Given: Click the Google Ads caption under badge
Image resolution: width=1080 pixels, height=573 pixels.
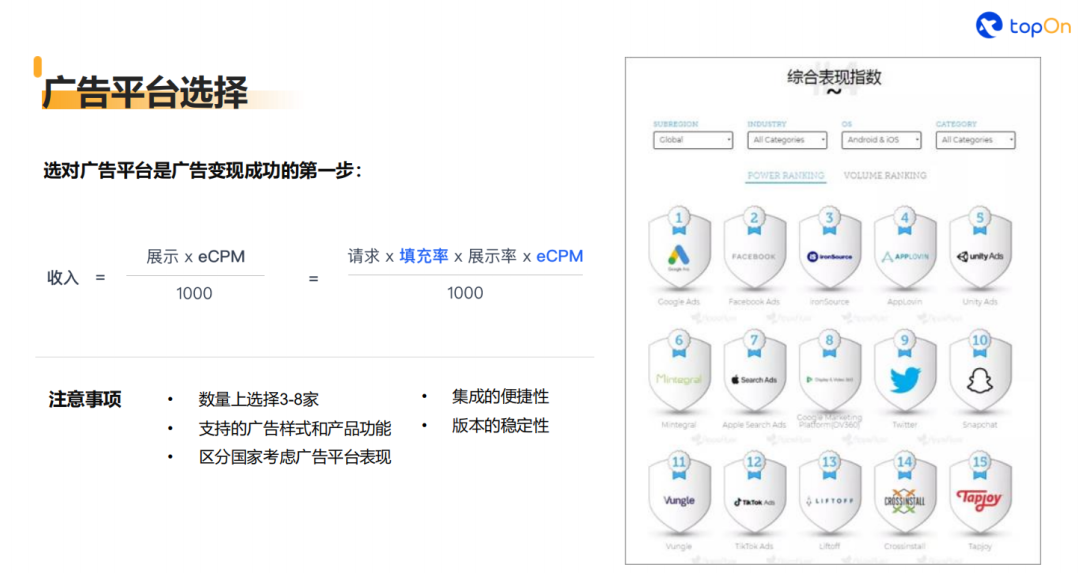Looking at the screenshot, I should 678,302.
